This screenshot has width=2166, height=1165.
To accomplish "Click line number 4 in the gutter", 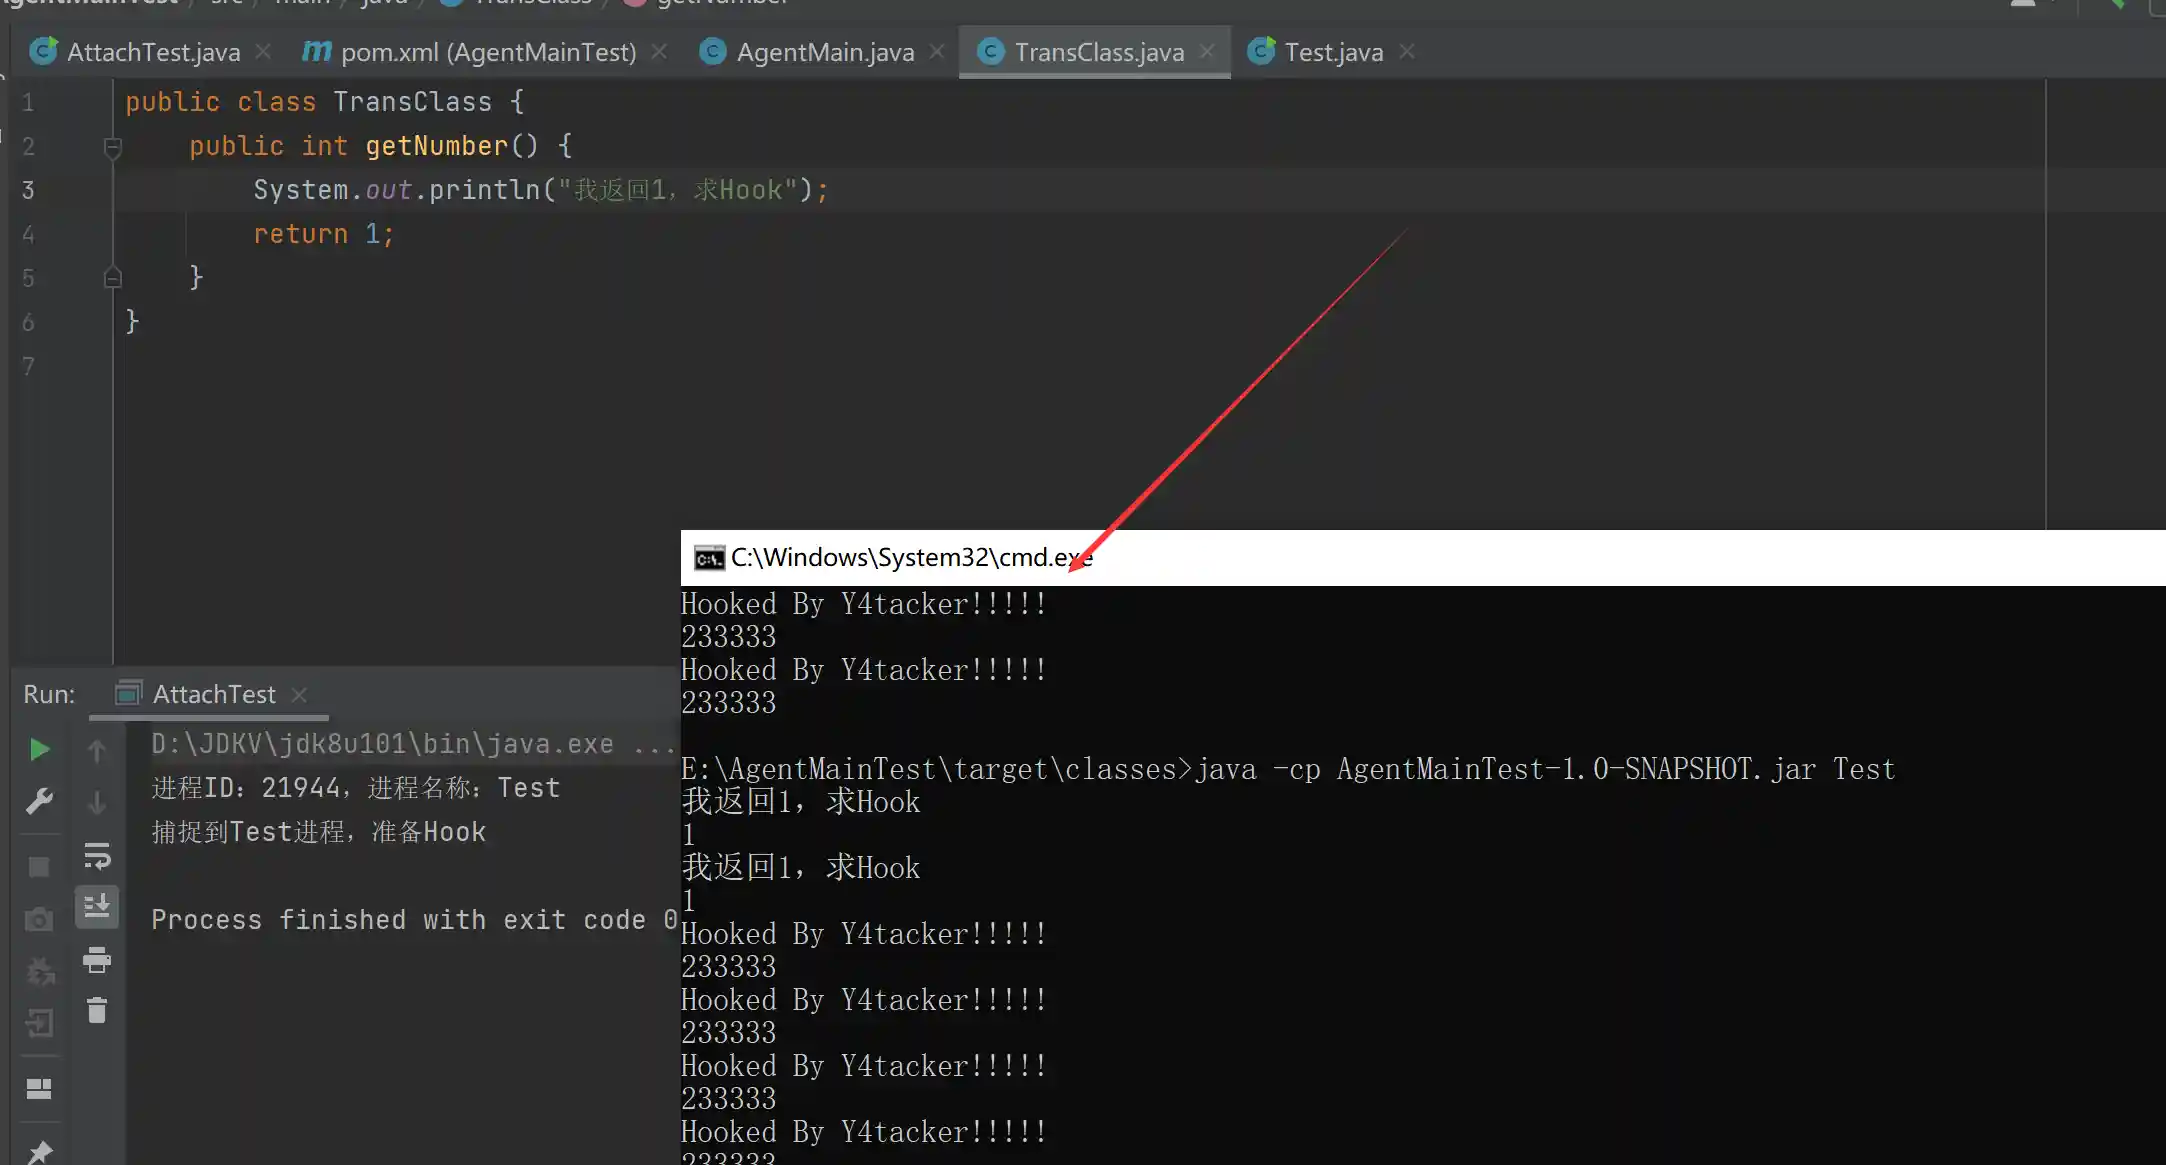I will [x=28, y=234].
